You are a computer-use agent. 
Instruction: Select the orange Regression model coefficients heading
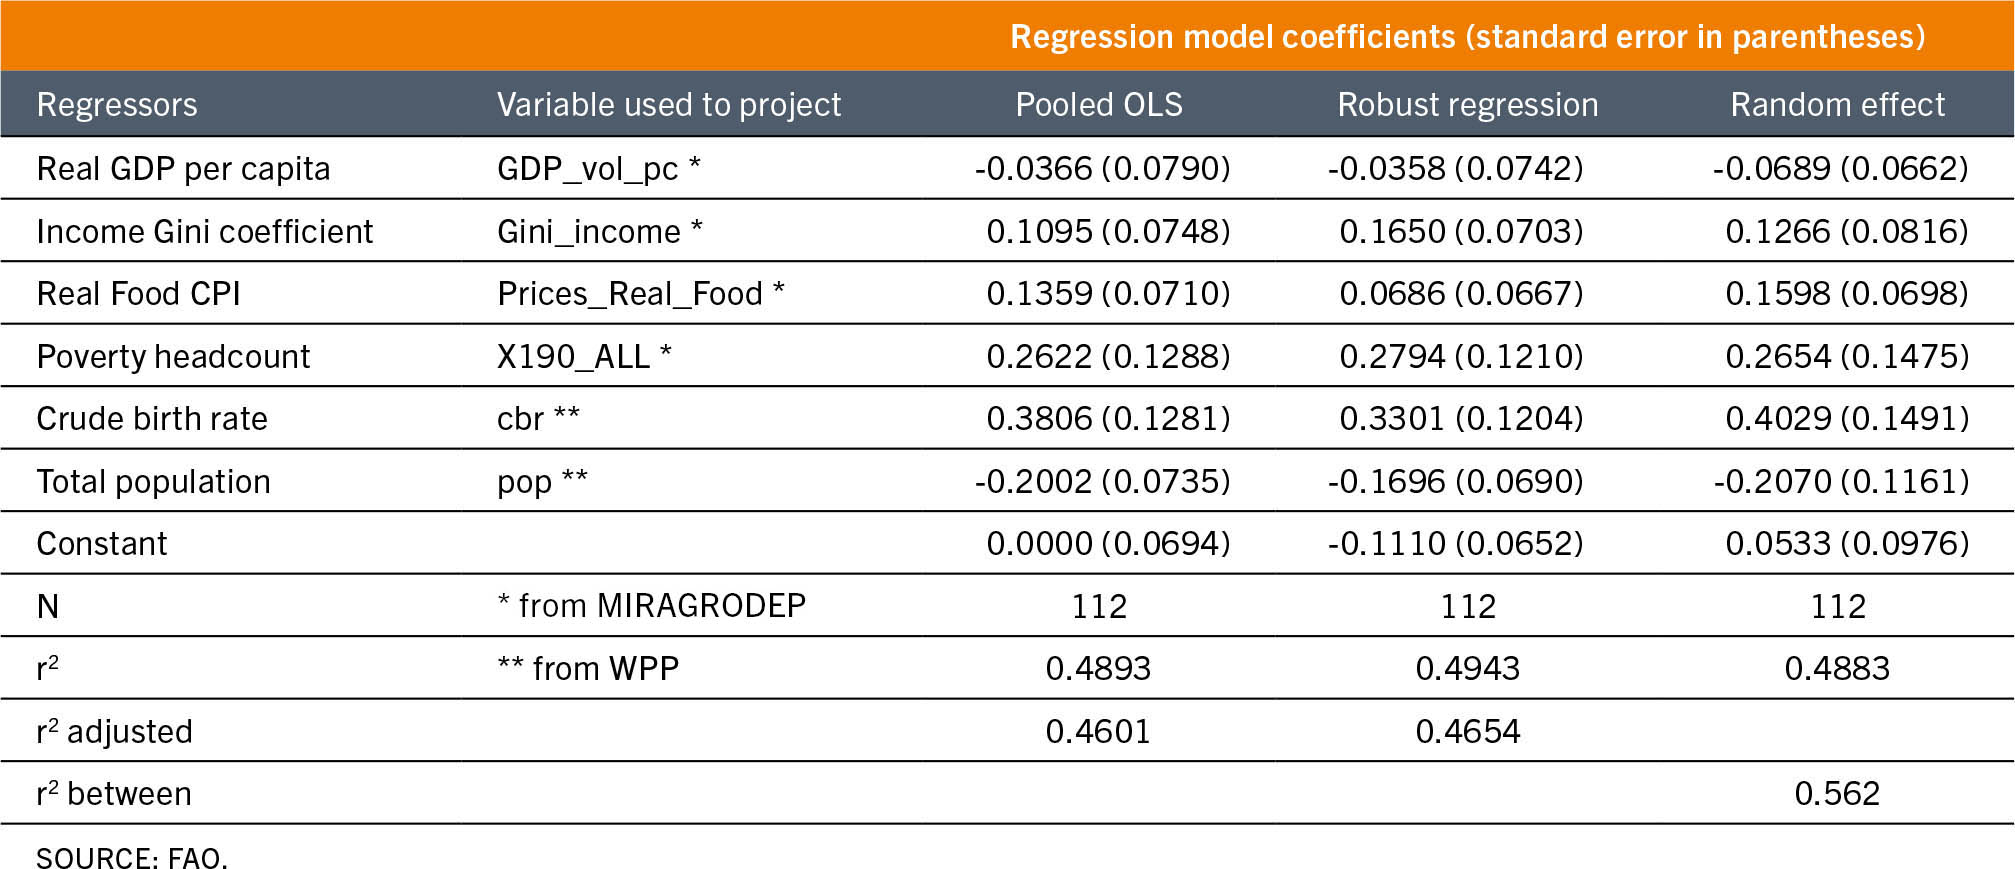pyautogui.click(x=1467, y=36)
